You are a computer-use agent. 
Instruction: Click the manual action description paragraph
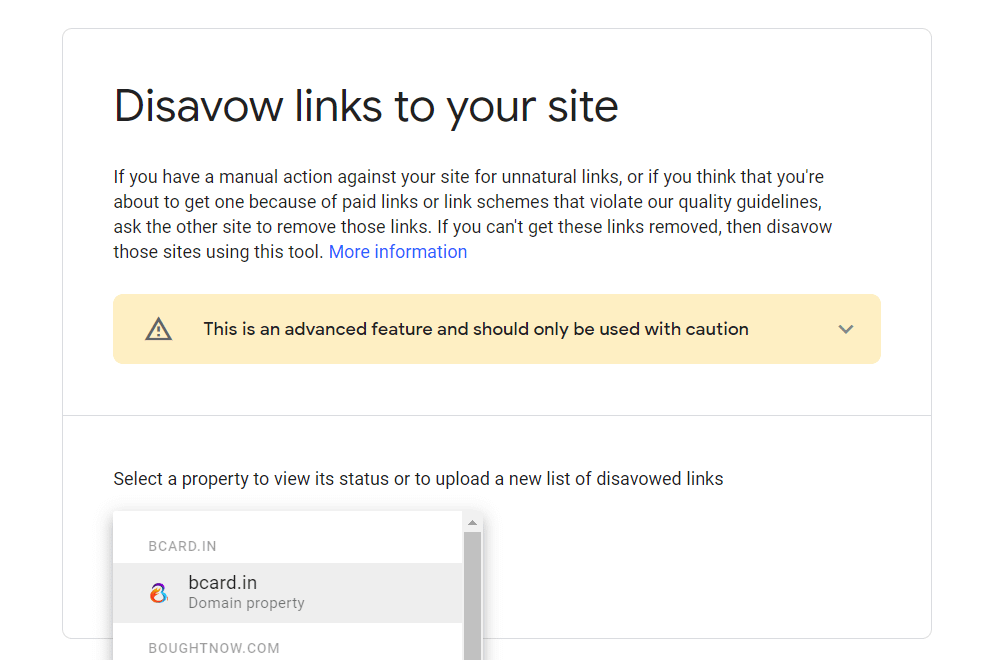473,214
